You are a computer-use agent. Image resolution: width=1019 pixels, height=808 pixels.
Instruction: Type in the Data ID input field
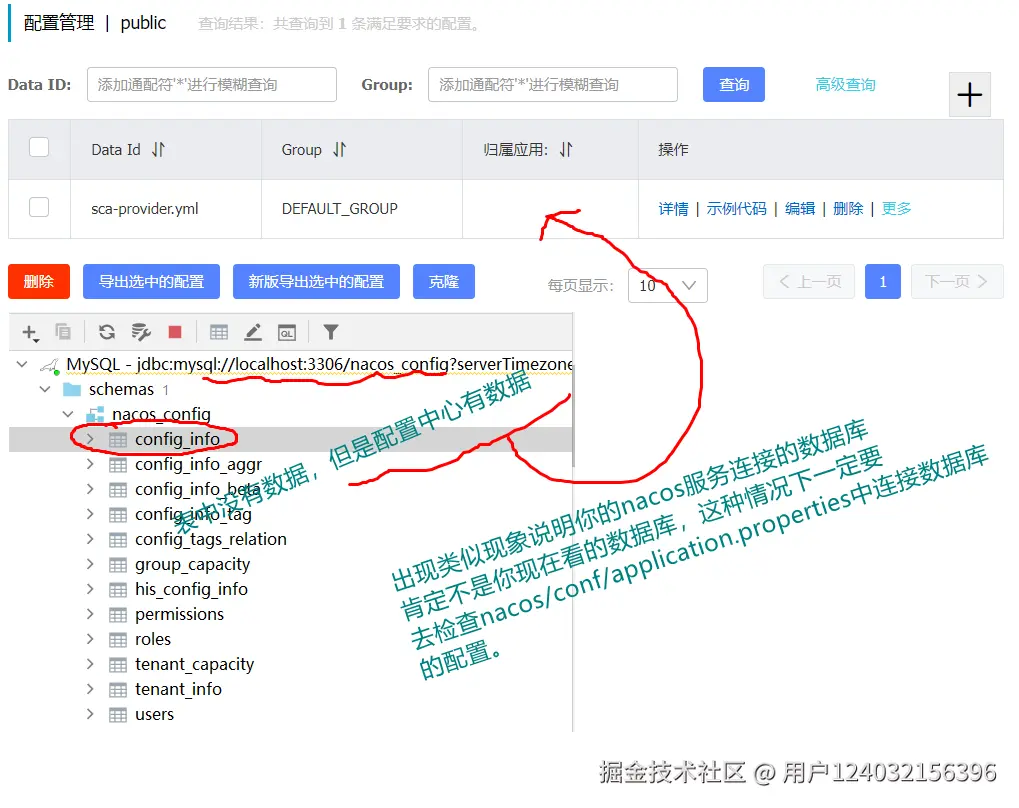pos(210,85)
